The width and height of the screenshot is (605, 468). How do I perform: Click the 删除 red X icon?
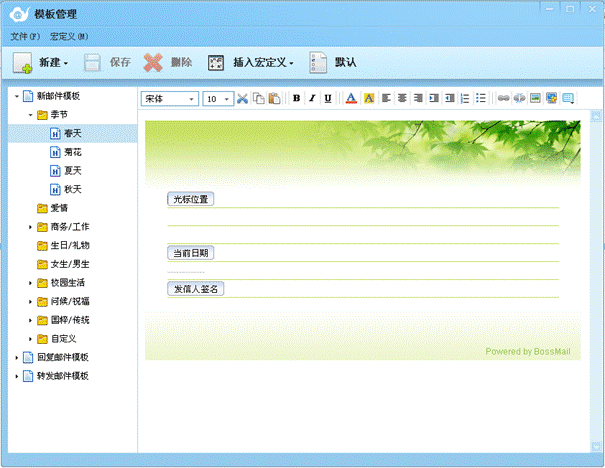153,62
